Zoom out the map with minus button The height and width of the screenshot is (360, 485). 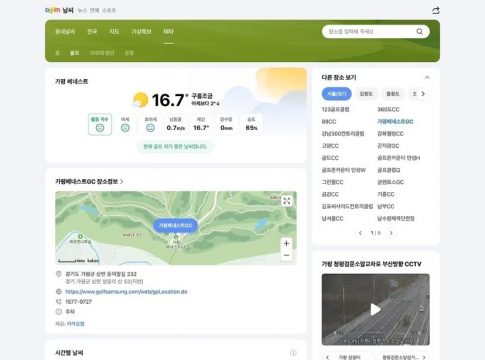click(286, 255)
